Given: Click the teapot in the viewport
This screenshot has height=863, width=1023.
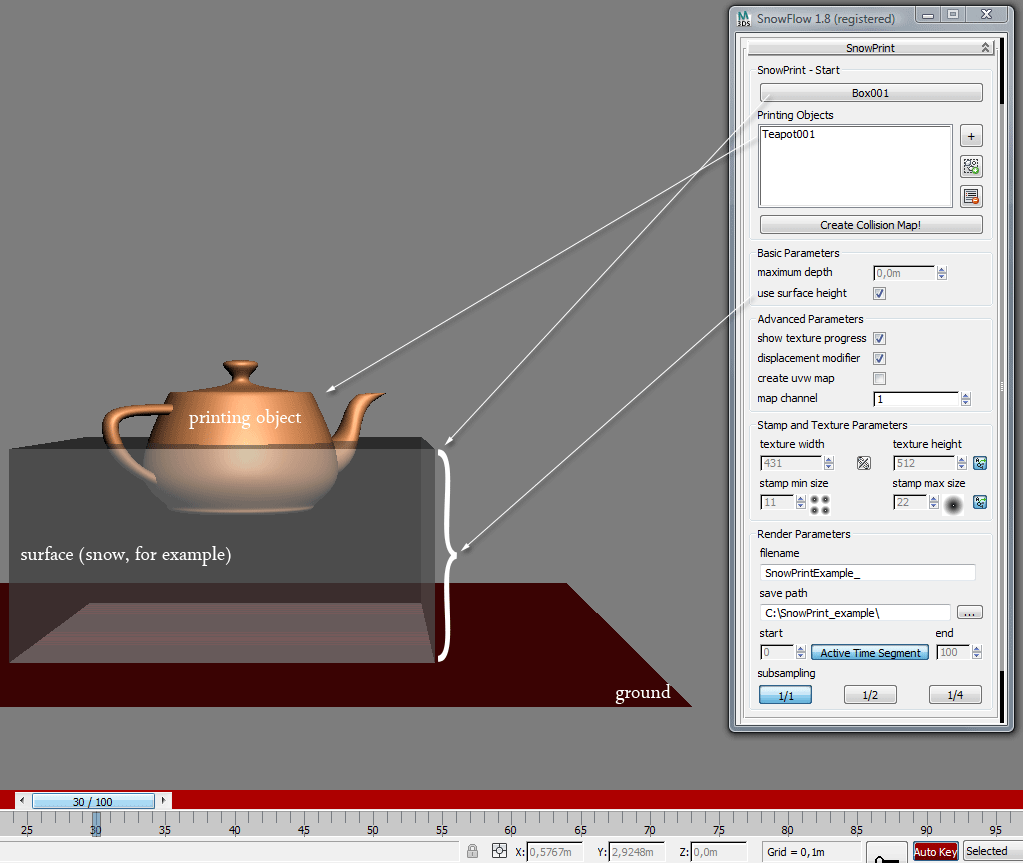Looking at the screenshot, I should coord(244,435).
